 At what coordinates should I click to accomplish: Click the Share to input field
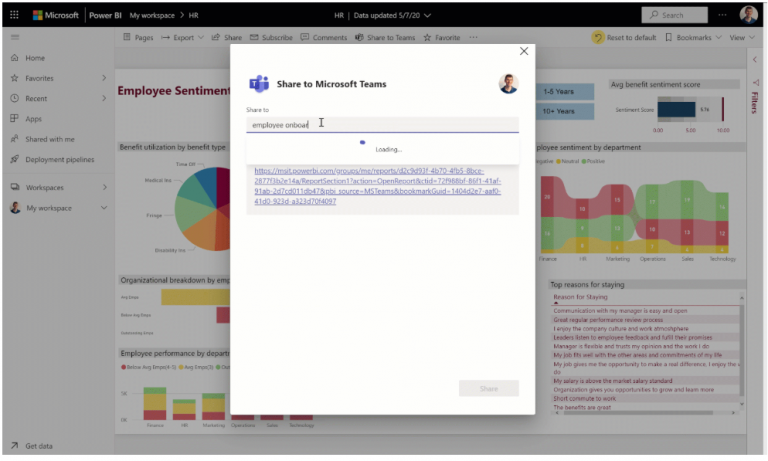point(382,124)
